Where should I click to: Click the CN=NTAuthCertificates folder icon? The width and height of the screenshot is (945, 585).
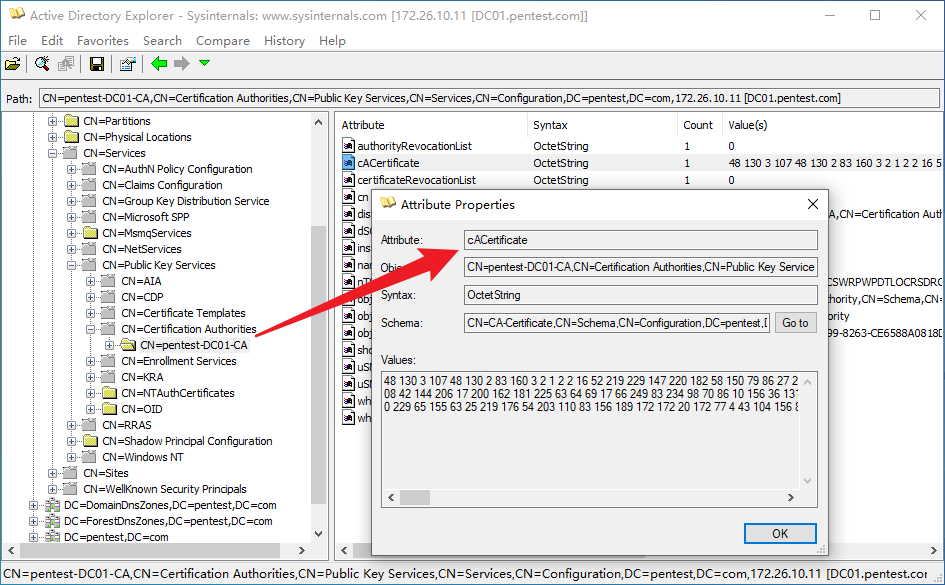pyautogui.click(x=109, y=393)
